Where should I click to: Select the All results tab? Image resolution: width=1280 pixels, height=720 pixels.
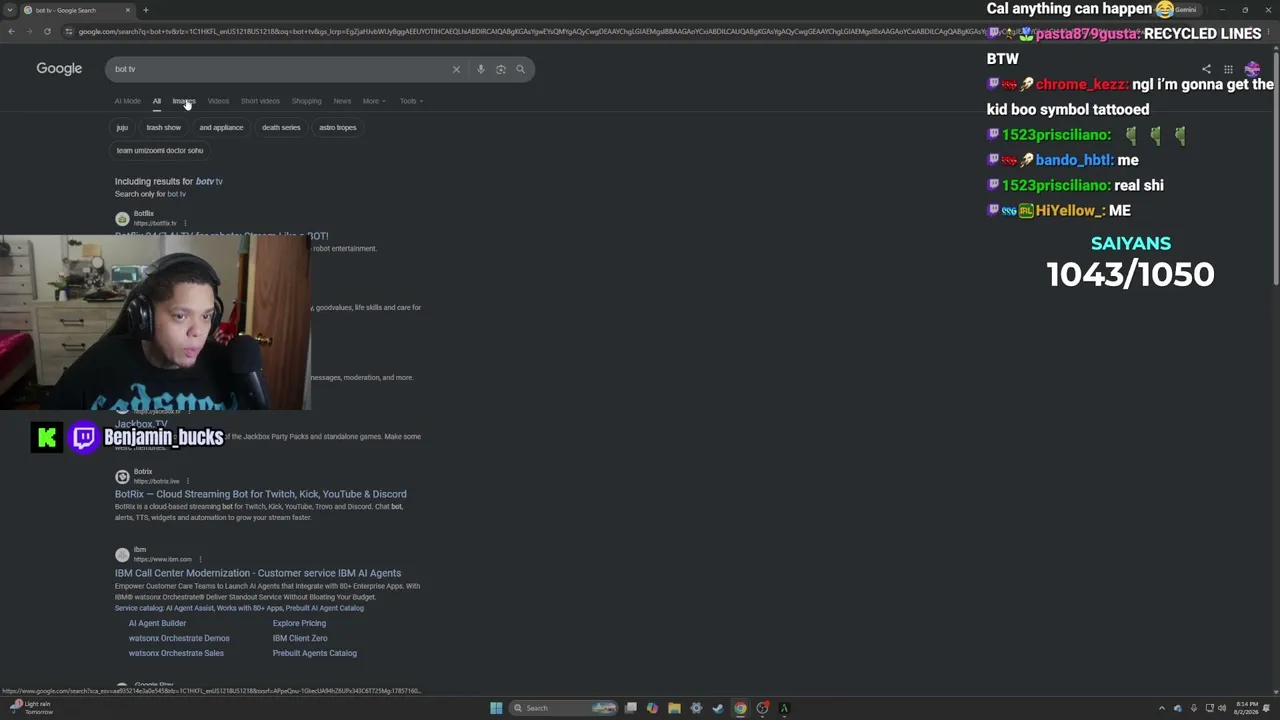[157, 101]
